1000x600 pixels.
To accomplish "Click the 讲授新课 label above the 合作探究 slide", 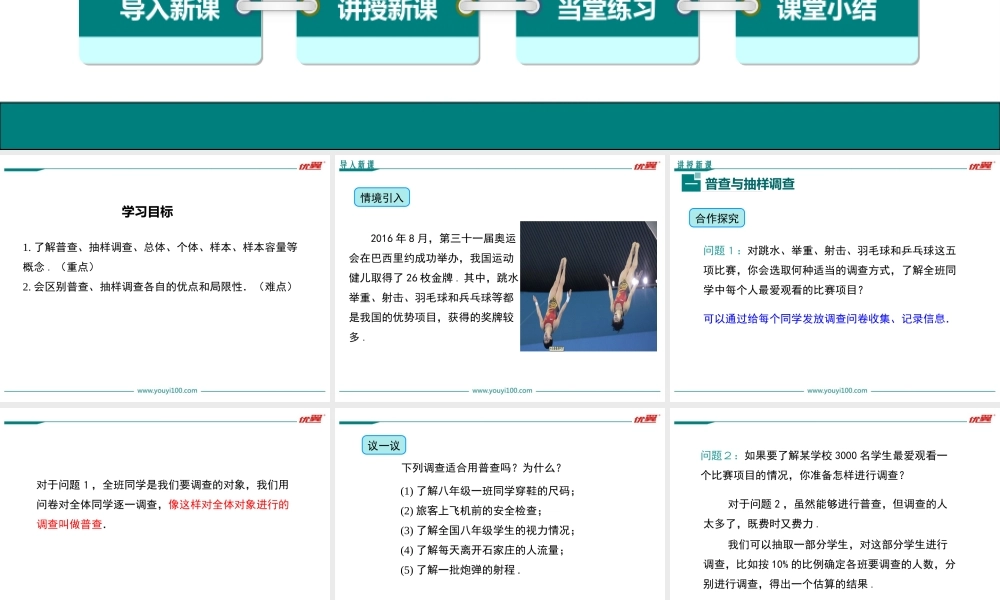I will click(693, 165).
